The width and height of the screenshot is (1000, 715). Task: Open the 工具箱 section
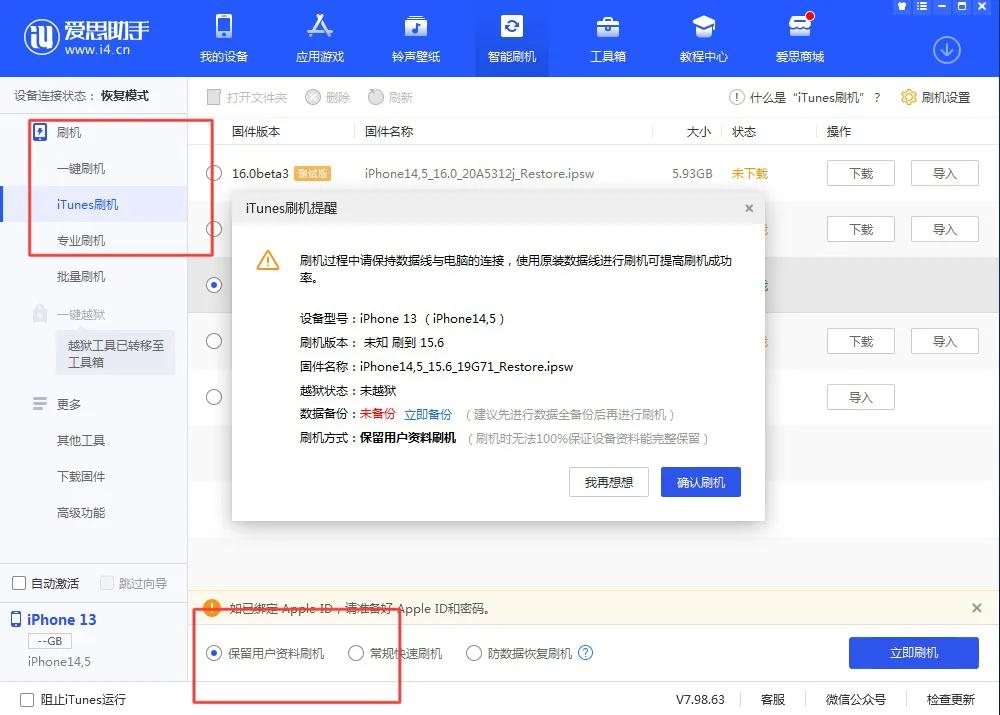tap(607, 38)
